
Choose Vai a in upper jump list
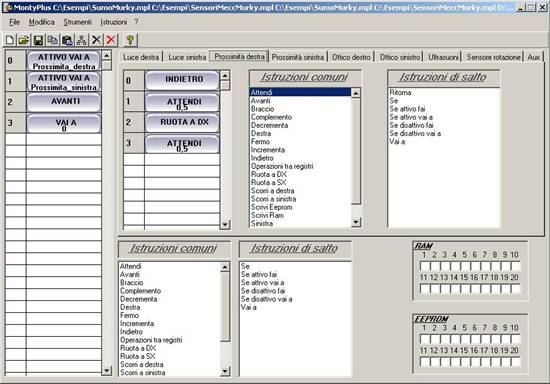[397, 142]
